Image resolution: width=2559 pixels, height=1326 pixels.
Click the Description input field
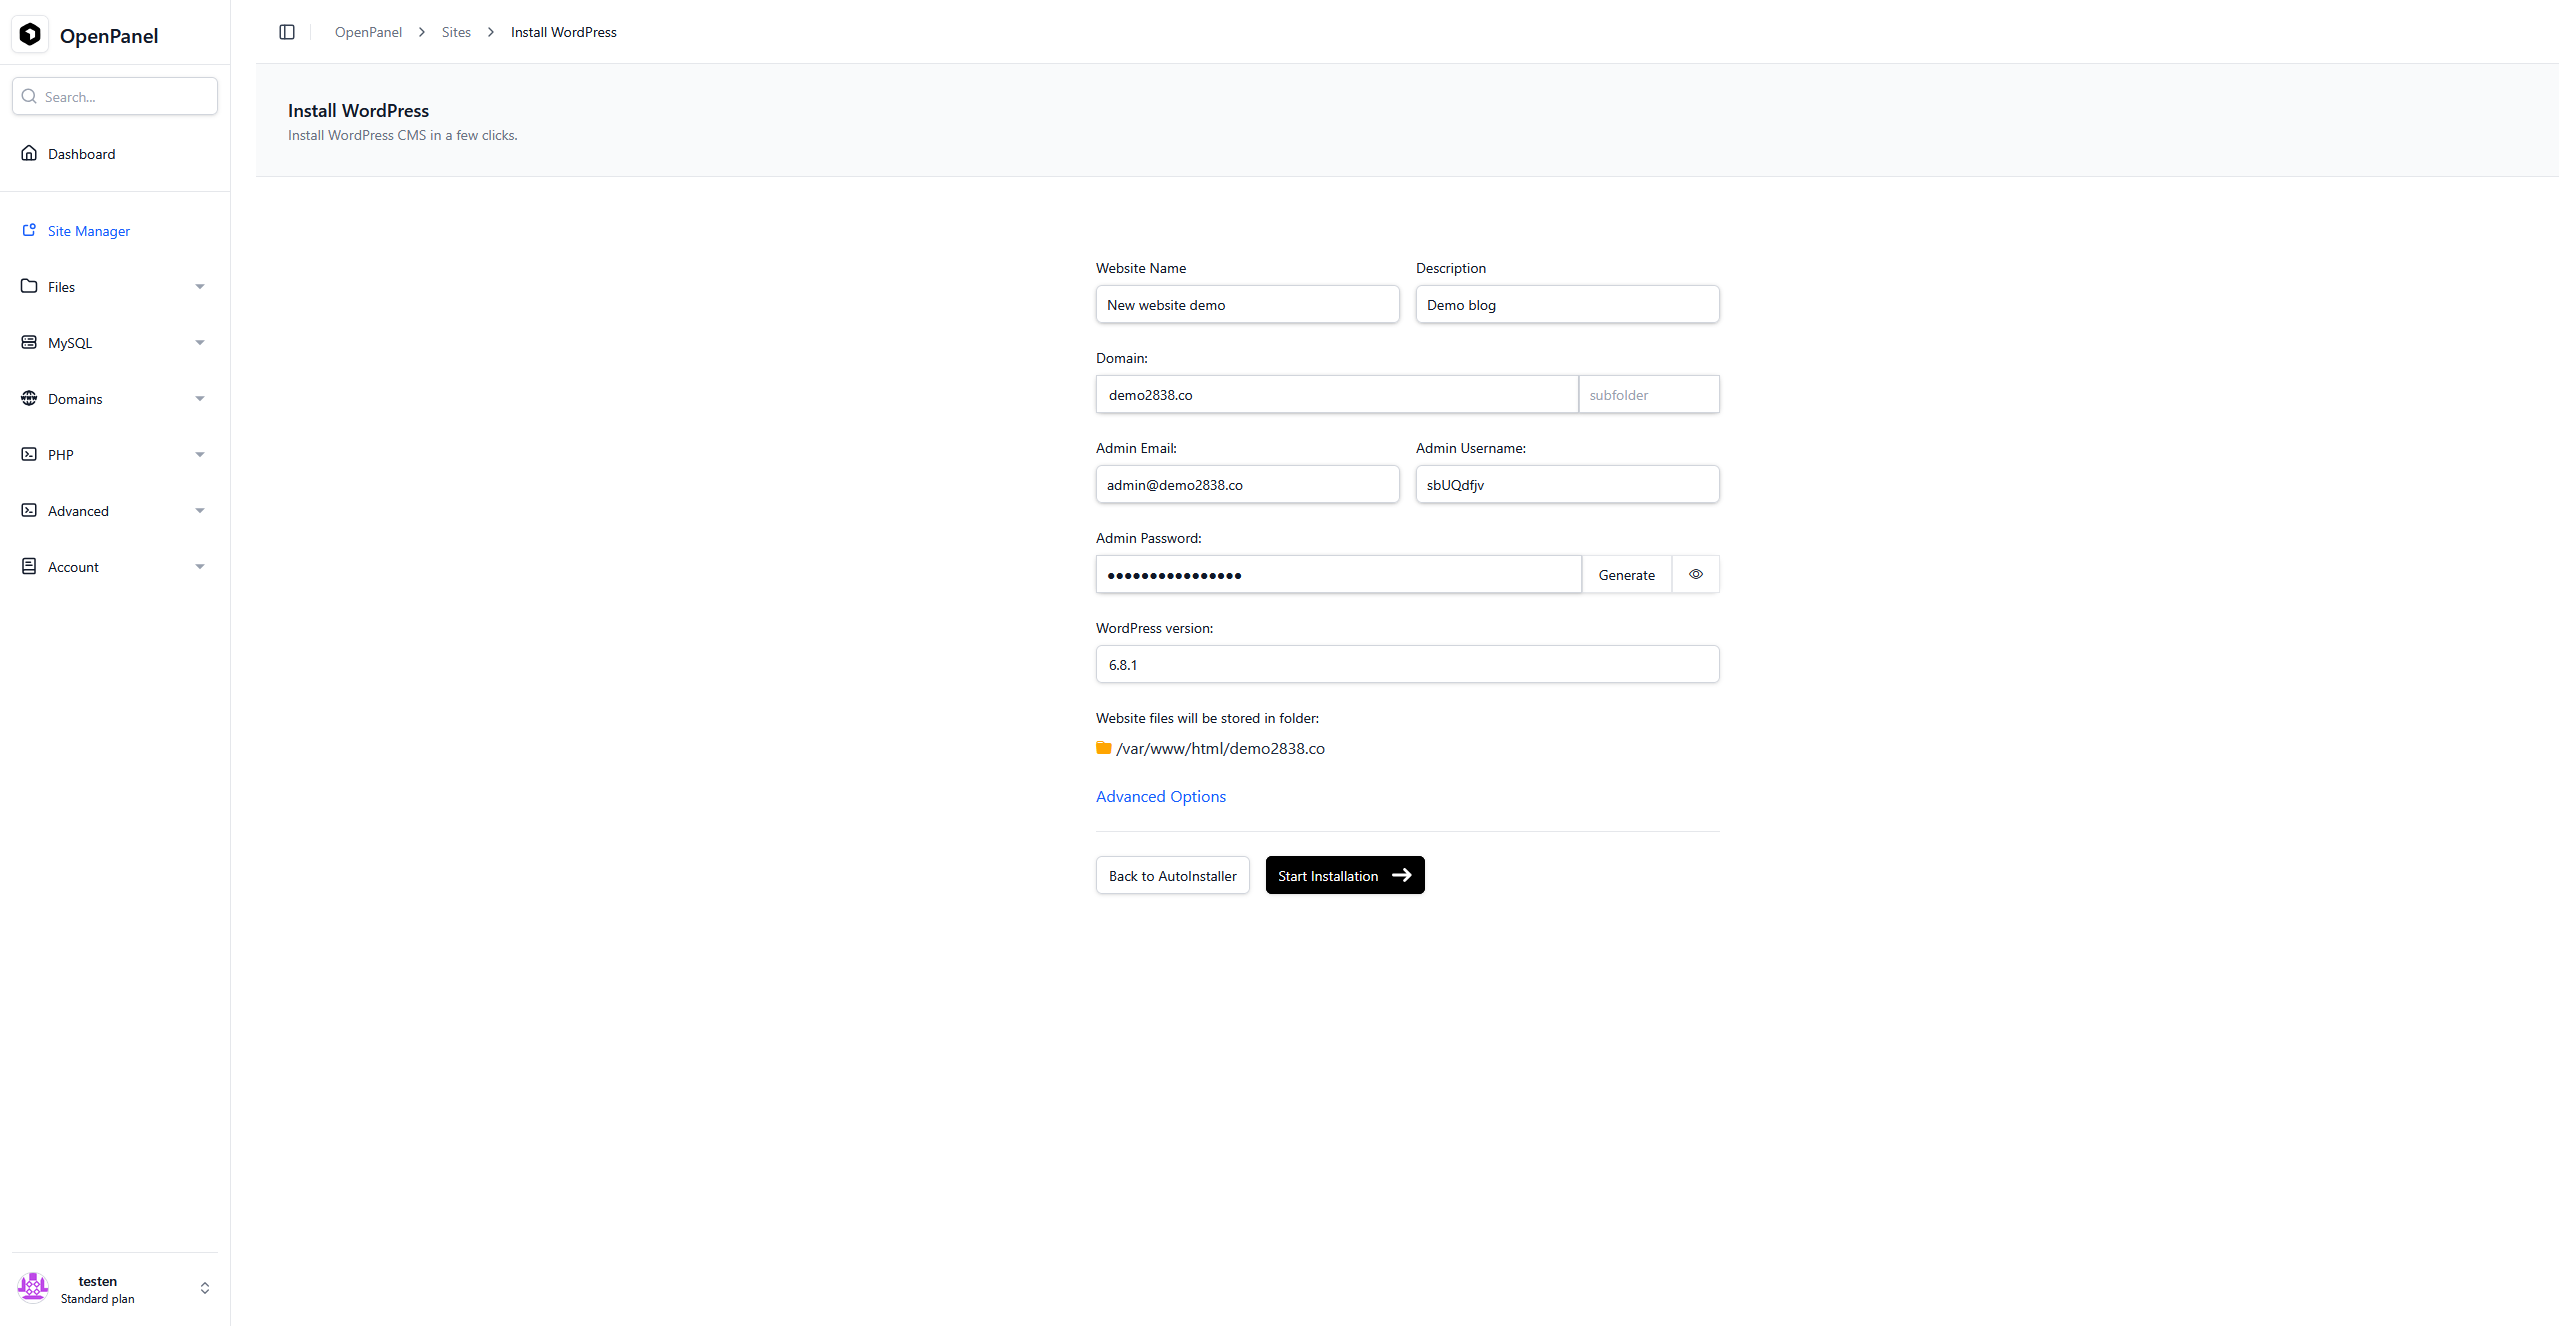pyautogui.click(x=1568, y=304)
